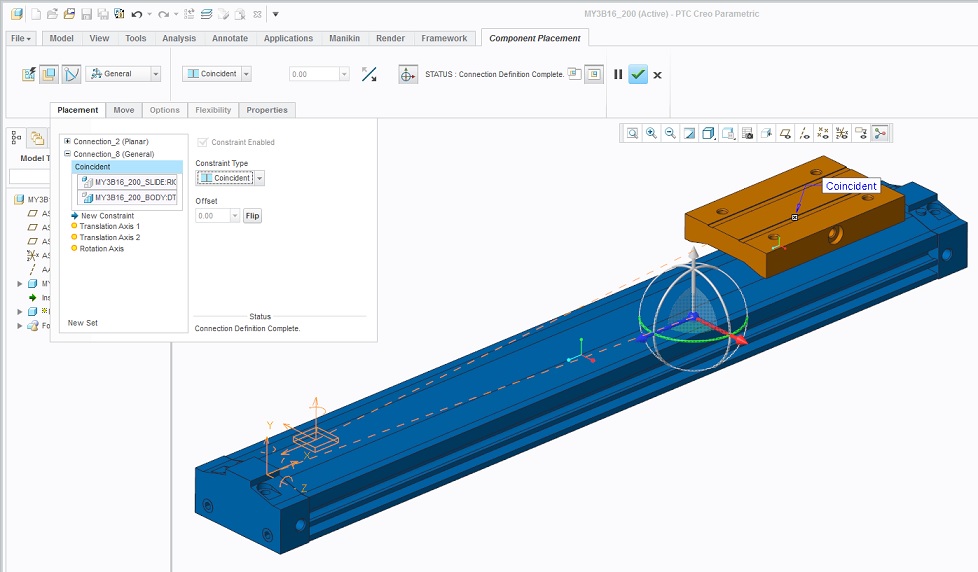978x572 pixels.
Task: Cancel placement with the X button
Action: pyautogui.click(x=657, y=75)
